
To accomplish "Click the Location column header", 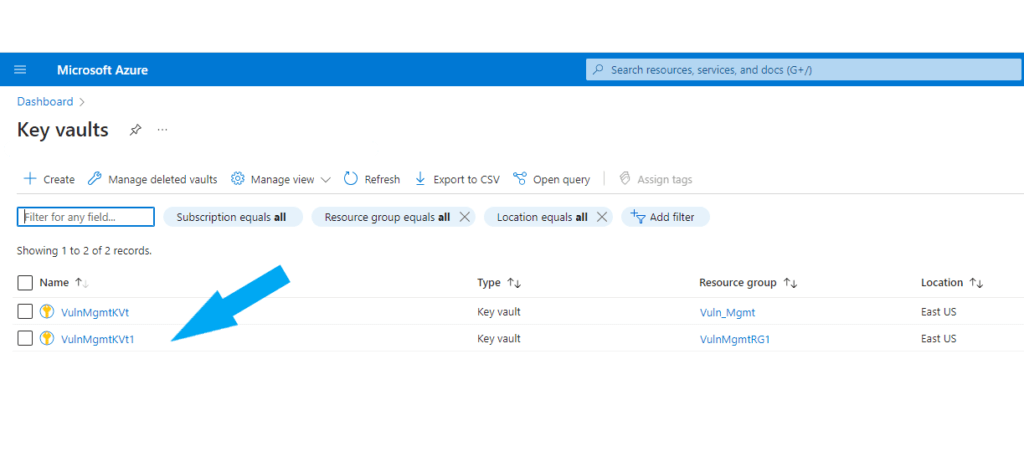I will click(x=942, y=283).
